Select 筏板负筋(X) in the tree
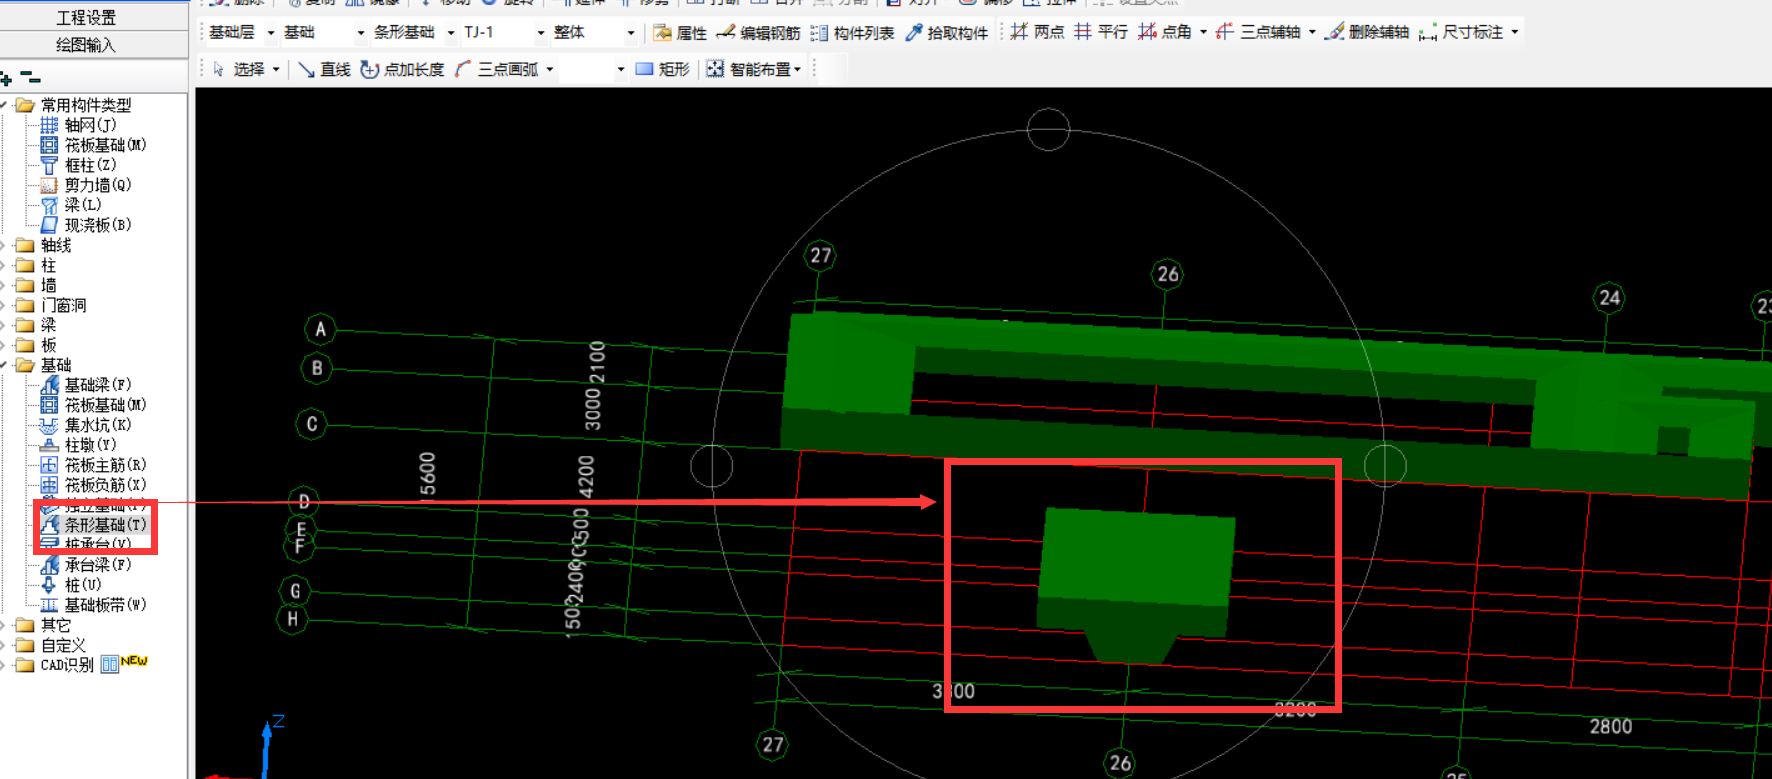The height and width of the screenshot is (779, 1772). pyautogui.click(x=93, y=485)
